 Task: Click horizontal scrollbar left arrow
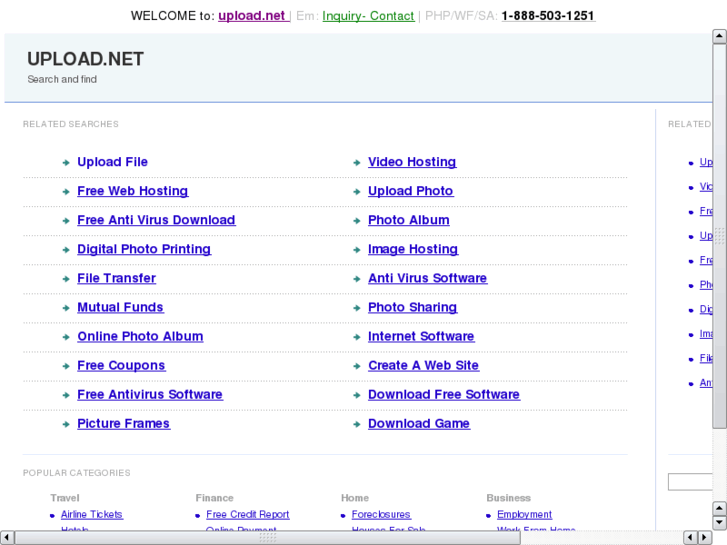tap(6, 538)
